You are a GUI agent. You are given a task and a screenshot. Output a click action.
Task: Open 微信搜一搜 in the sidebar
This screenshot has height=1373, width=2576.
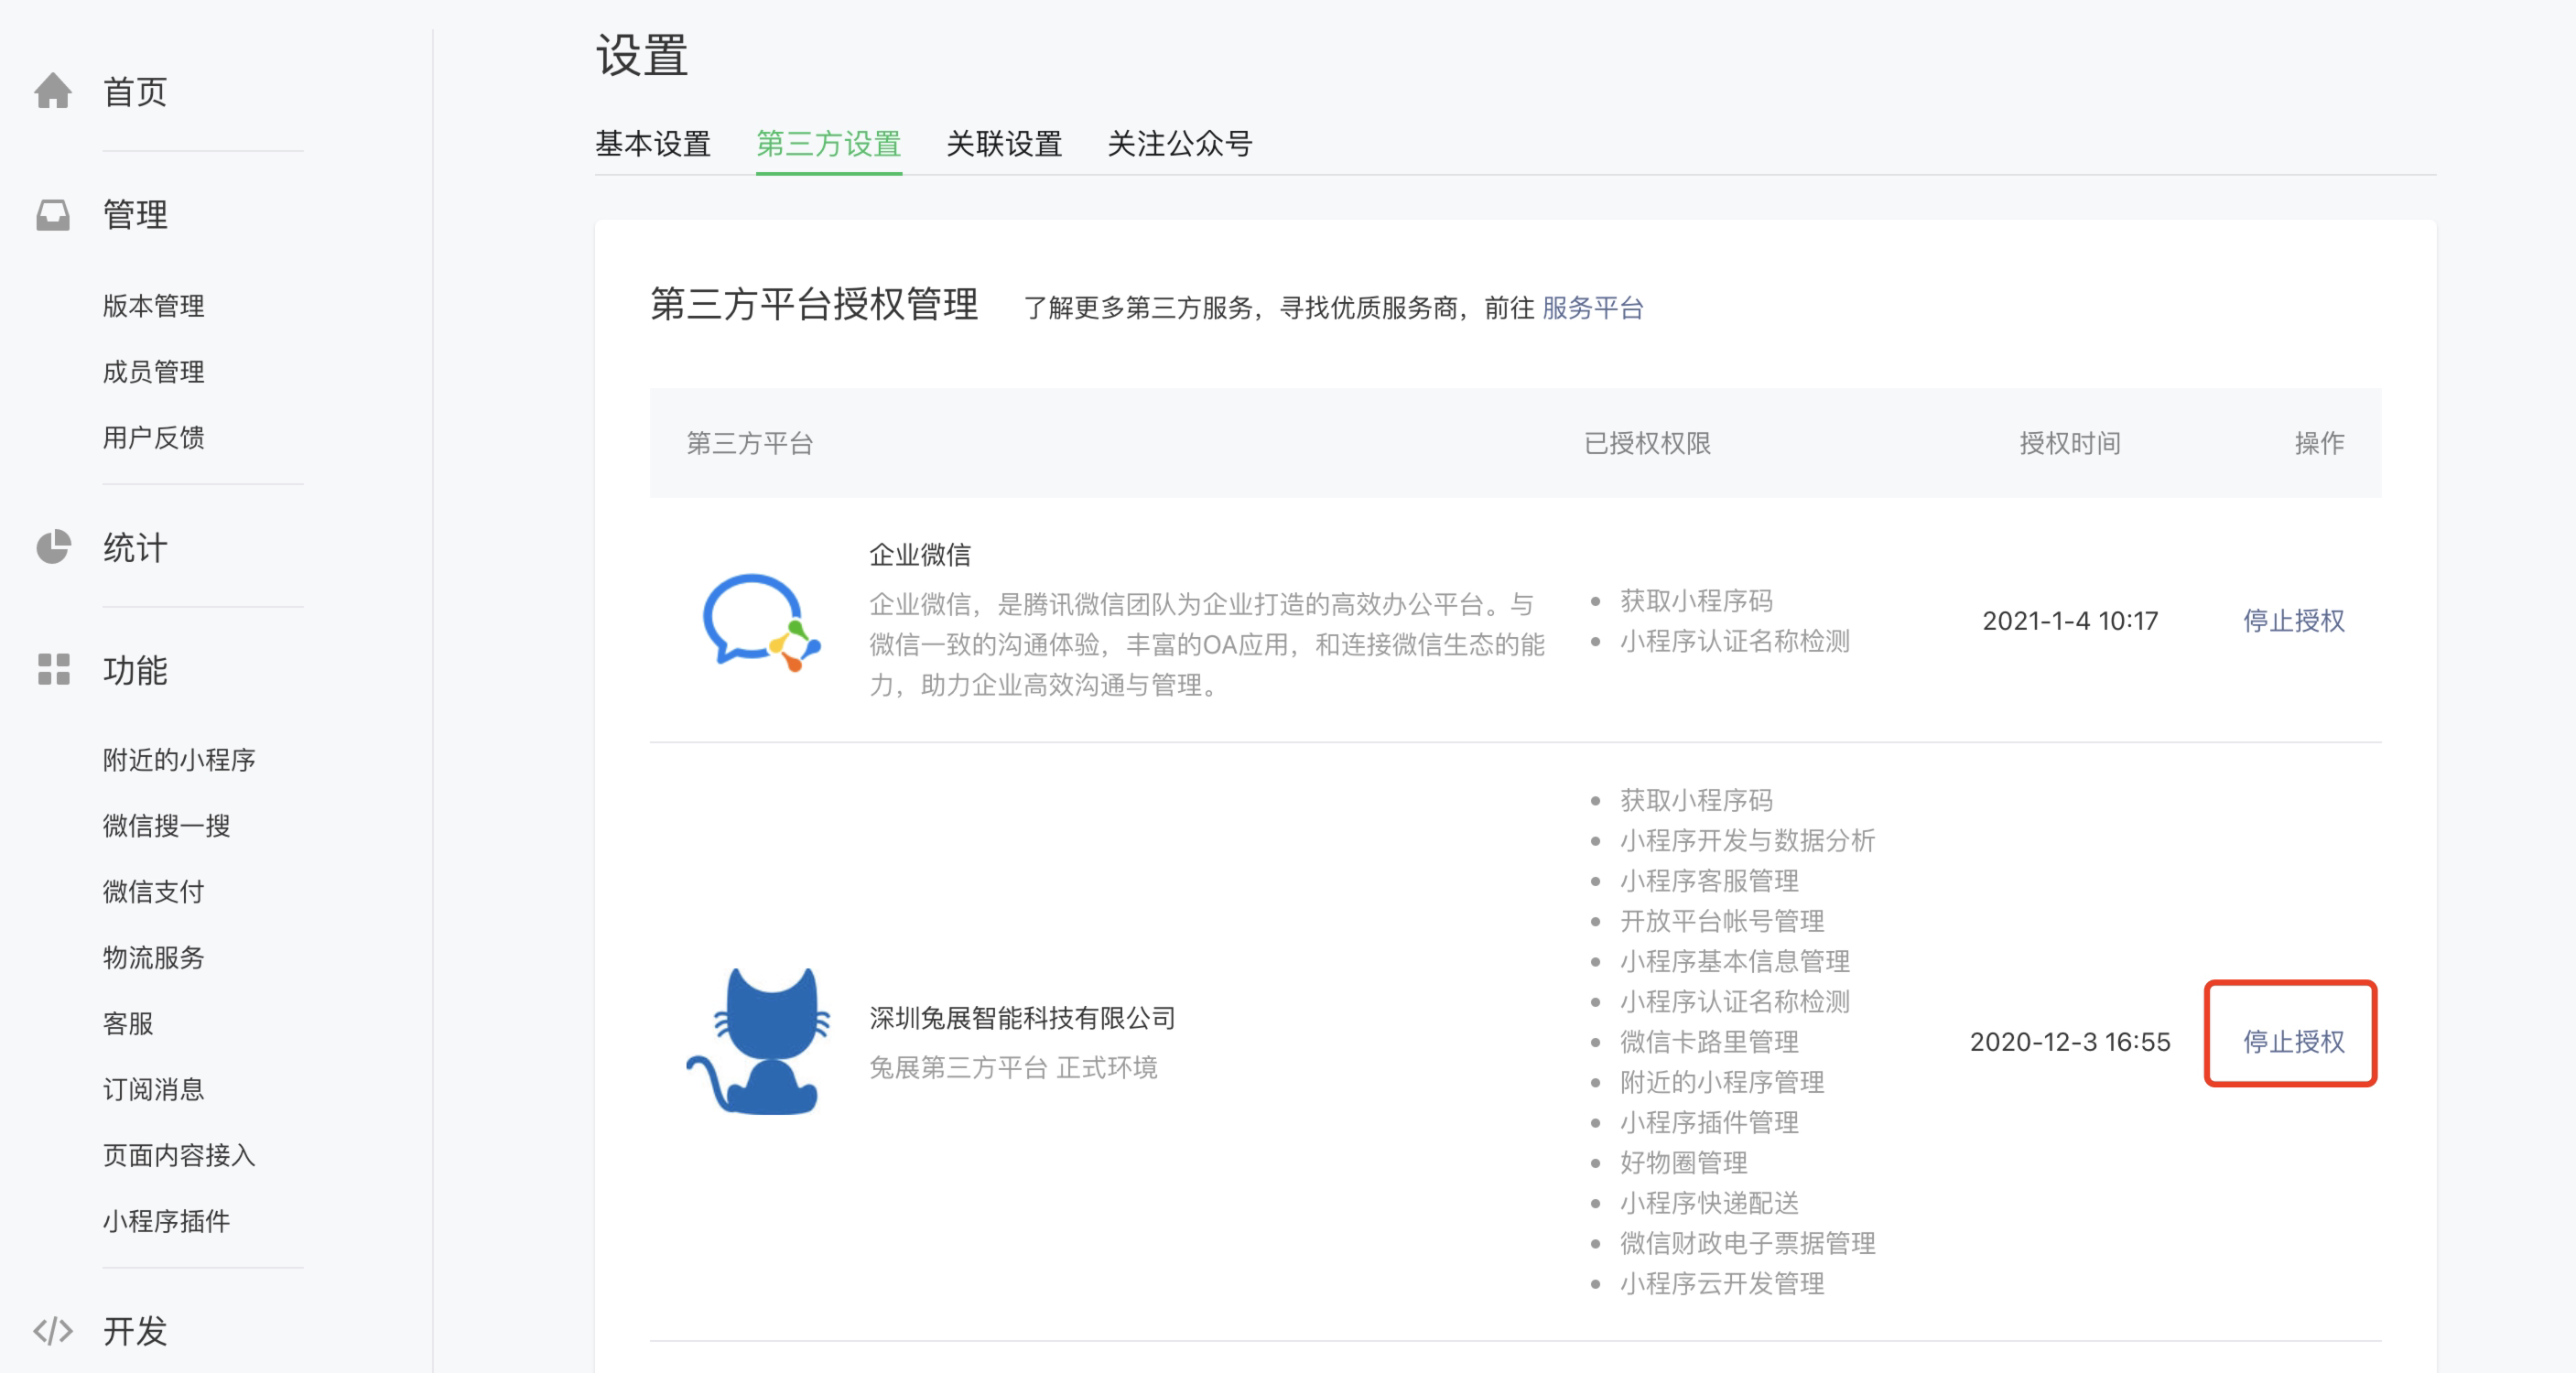click(167, 826)
